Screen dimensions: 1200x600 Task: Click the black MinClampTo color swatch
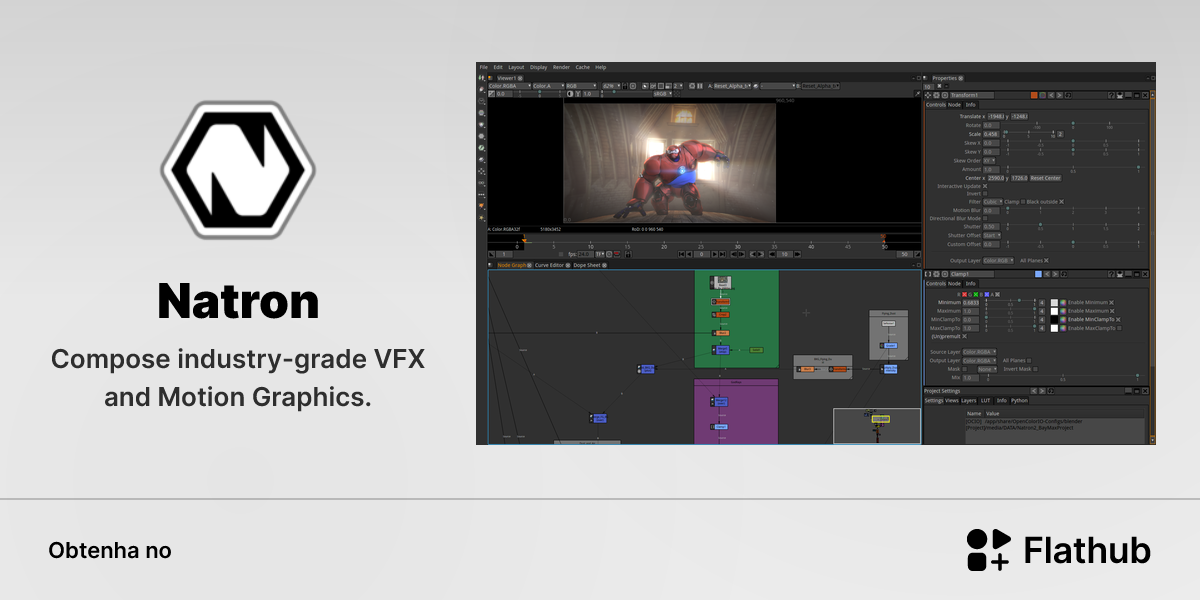[x=1054, y=319]
